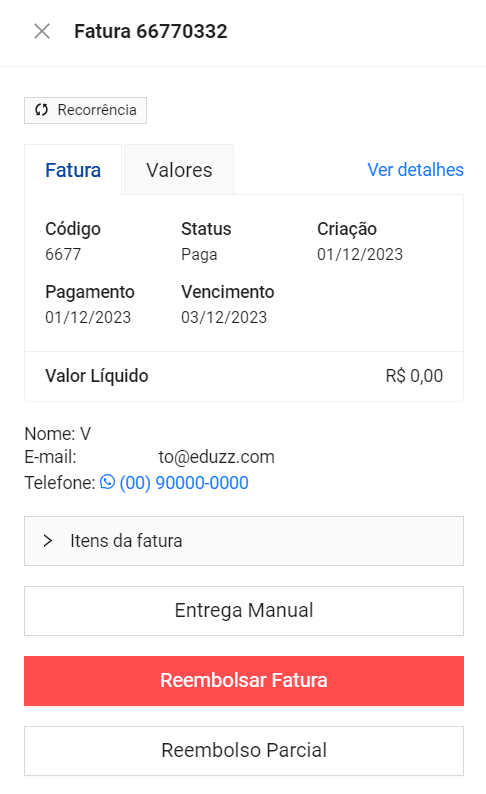
Task: Click the Fatura 66770332 title
Action: (151, 31)
